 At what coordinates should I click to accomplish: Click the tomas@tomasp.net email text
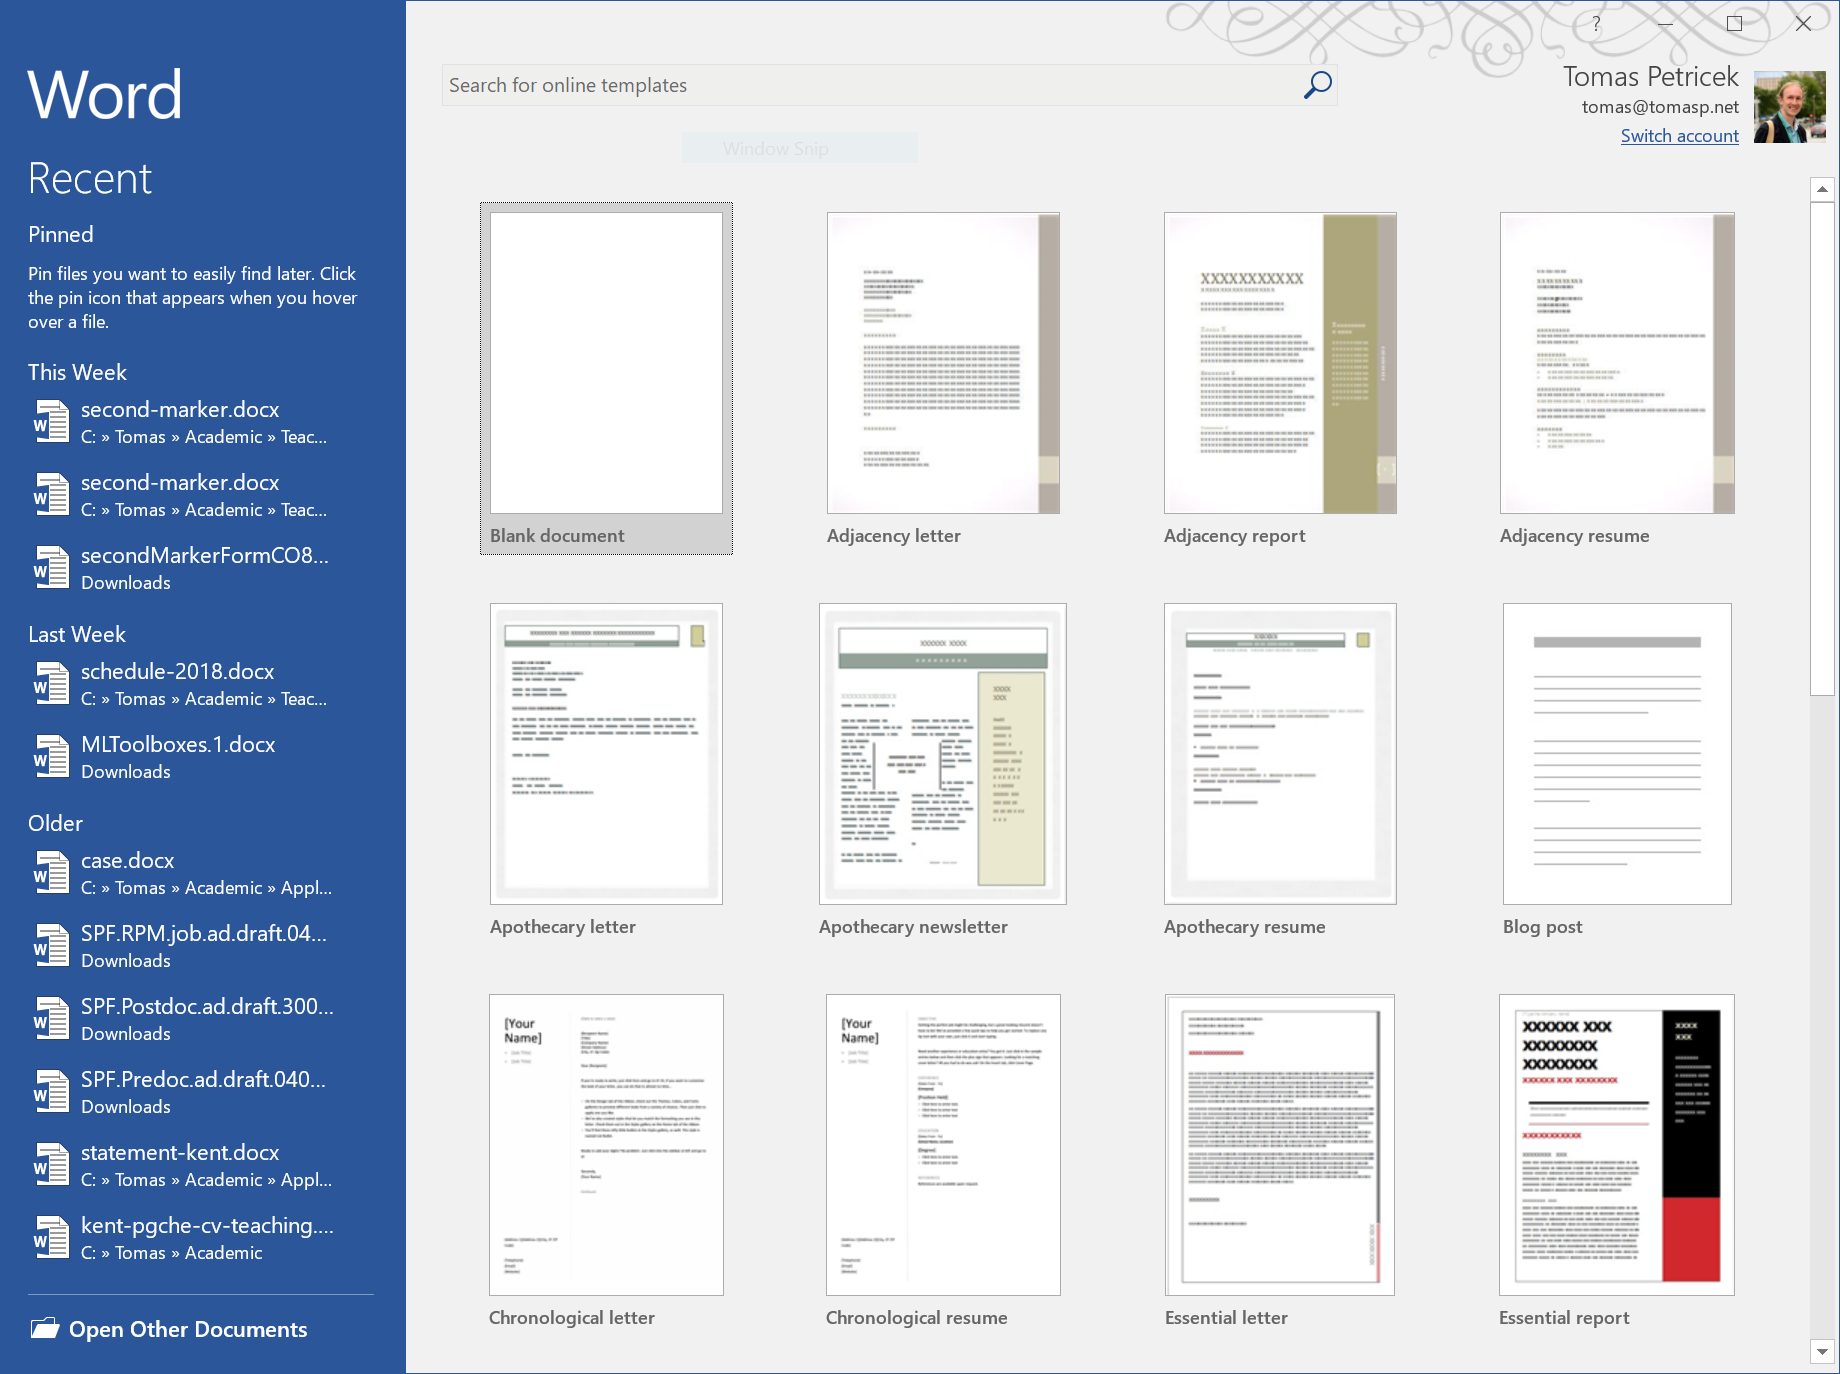[1660, 107]
